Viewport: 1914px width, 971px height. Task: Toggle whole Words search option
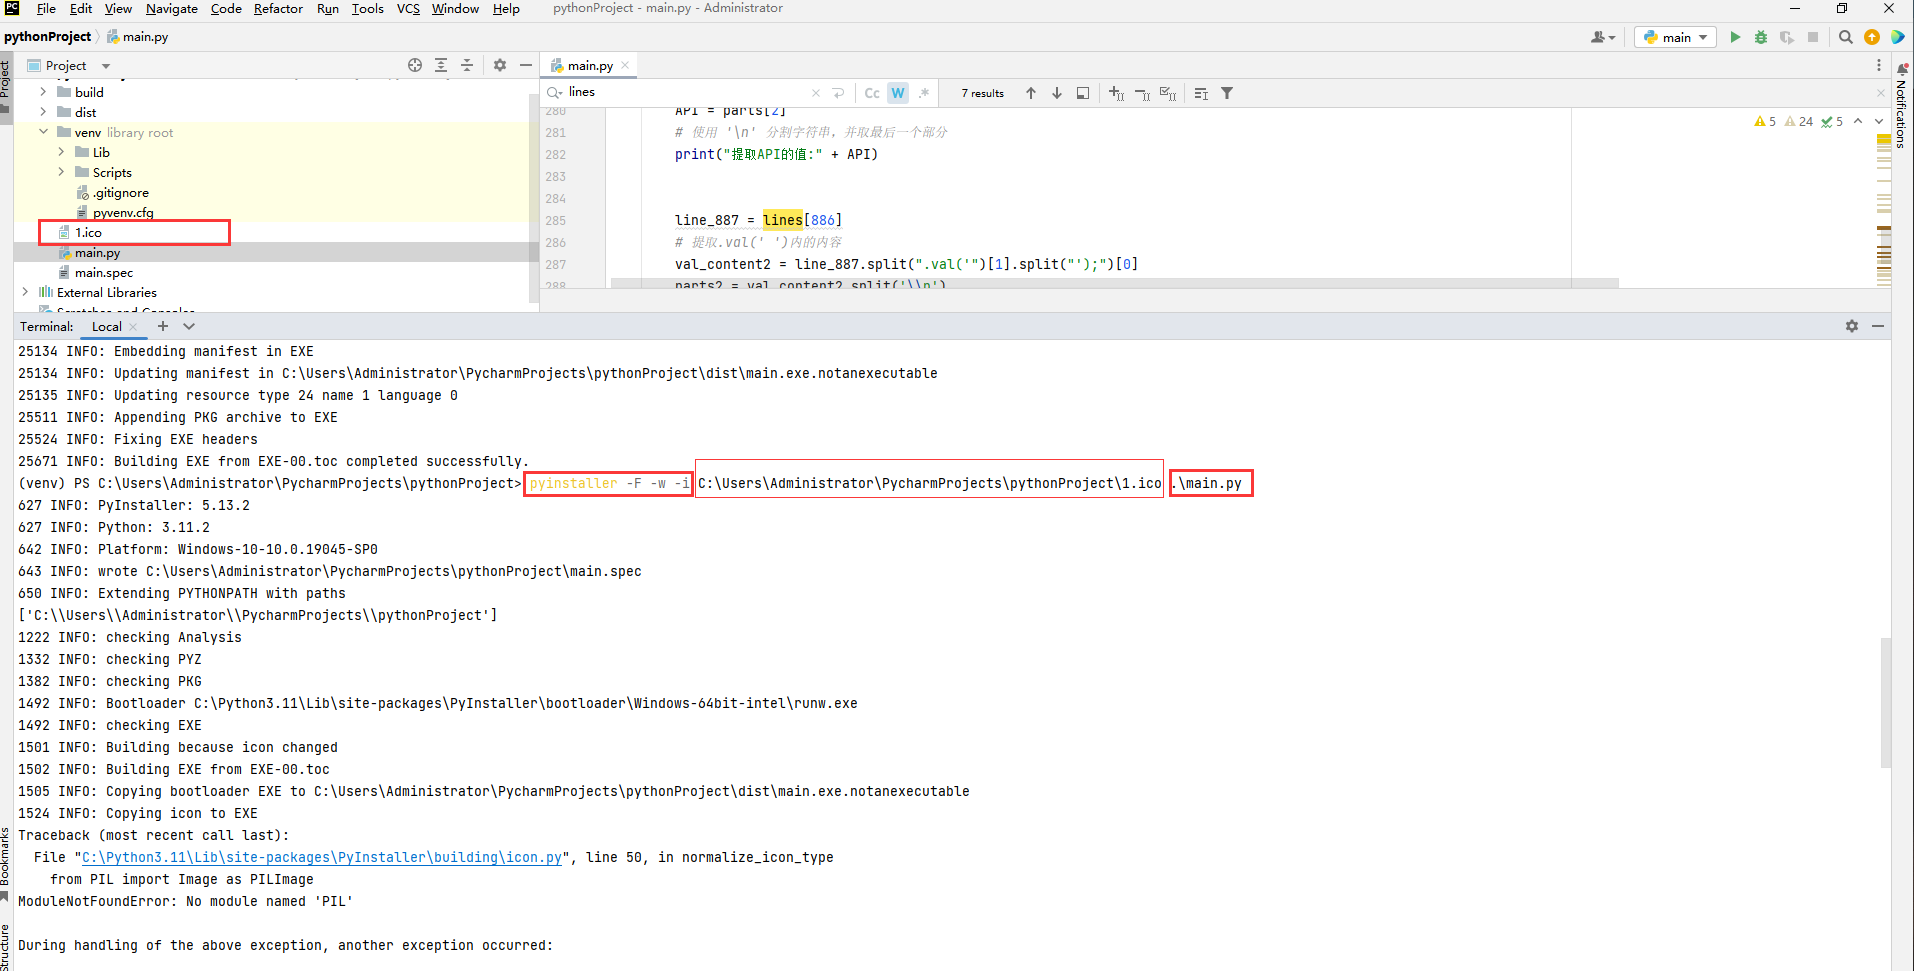coord(898,93)
